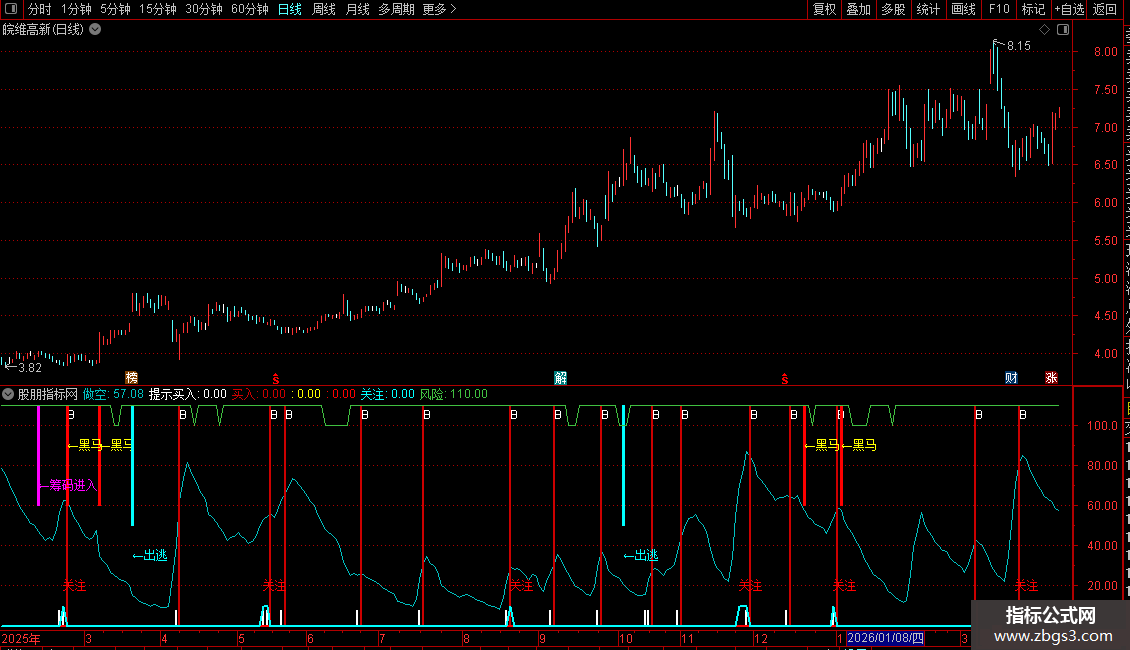Screen dimensions: 1130x650
Task: Select the 60分钟 period tab
Action: click(250, 9)
